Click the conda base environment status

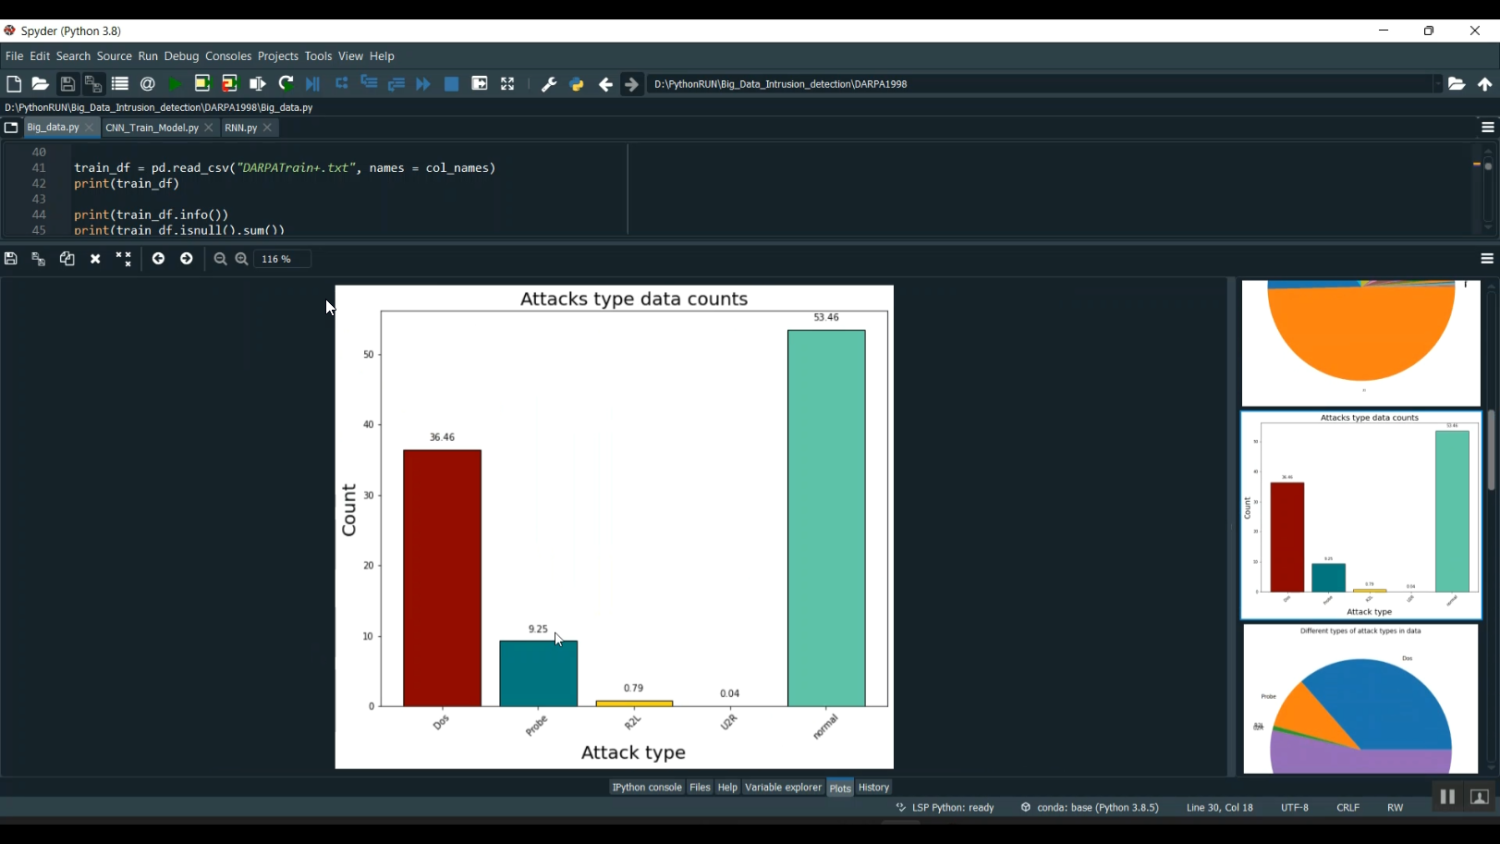coord(1090,808)
